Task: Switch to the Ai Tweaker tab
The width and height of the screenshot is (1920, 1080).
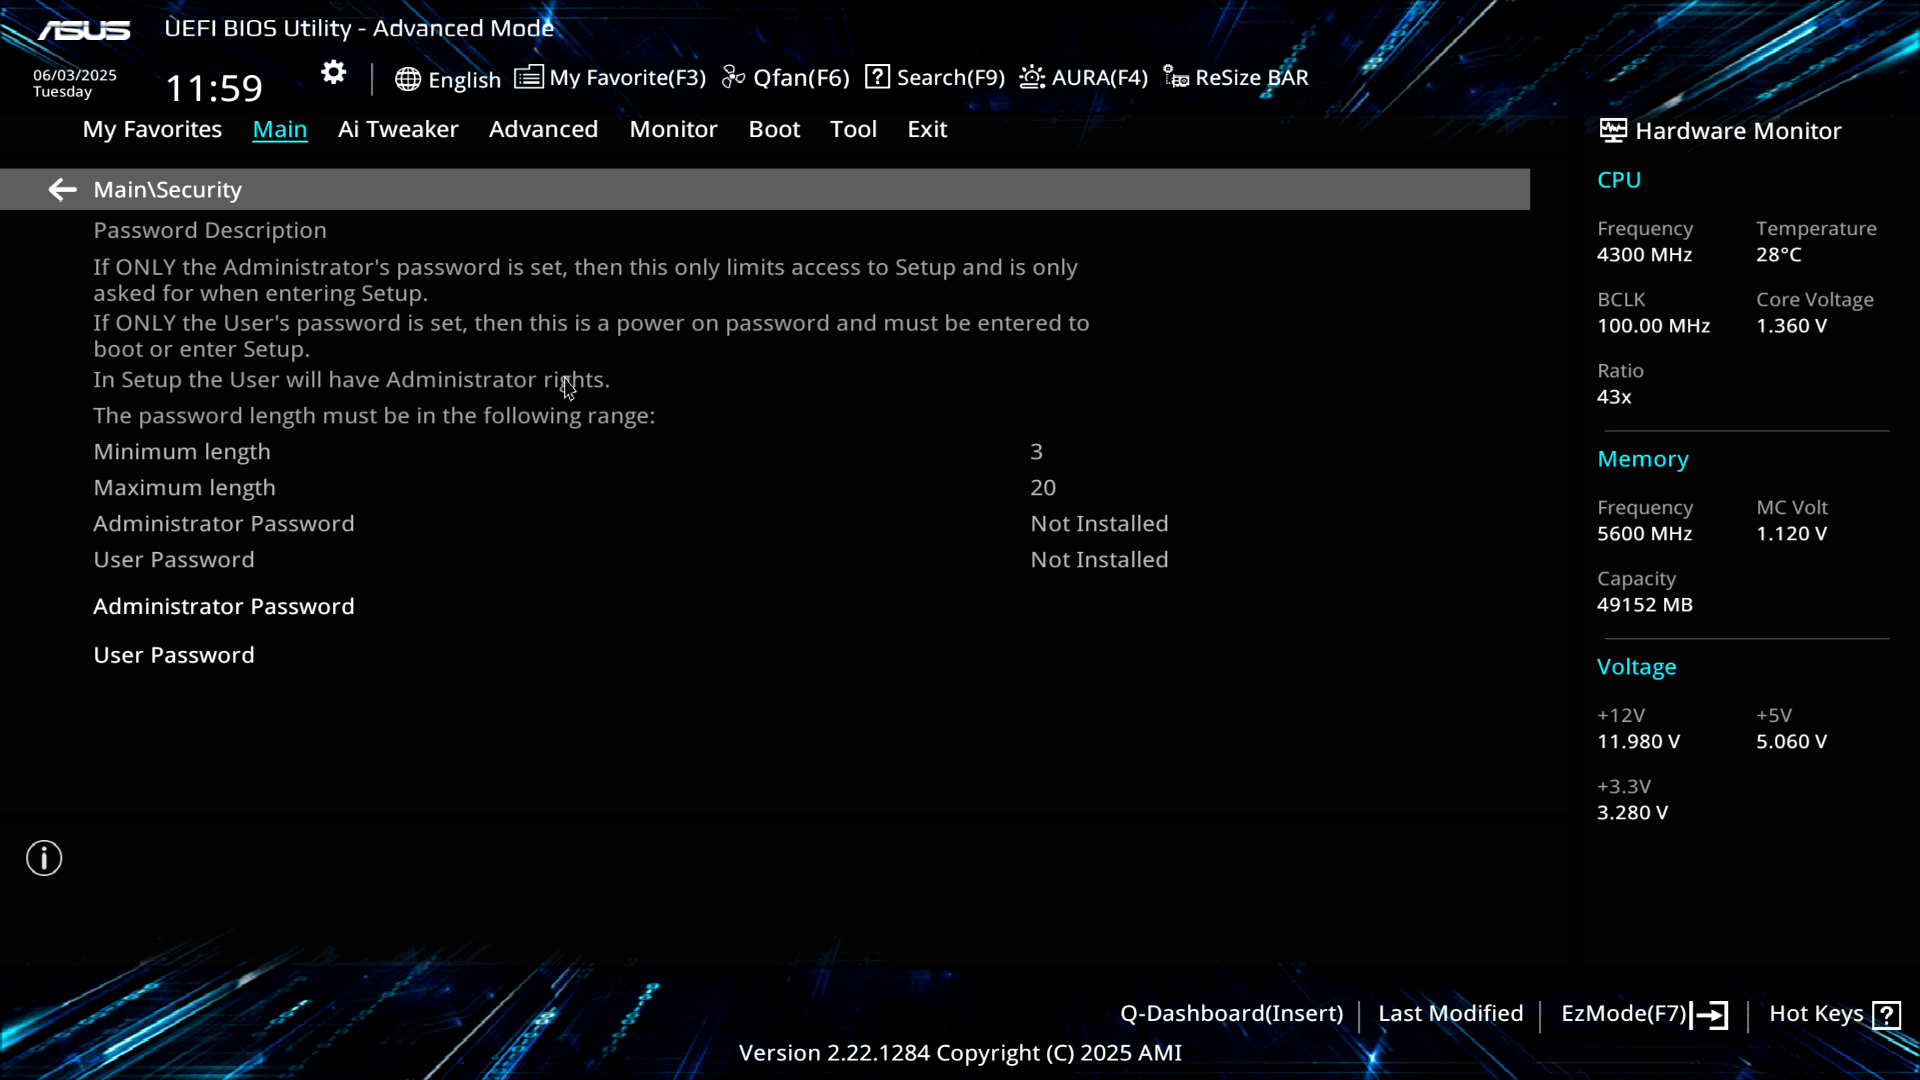Action: pyautogui.click(x=398, y=129)
